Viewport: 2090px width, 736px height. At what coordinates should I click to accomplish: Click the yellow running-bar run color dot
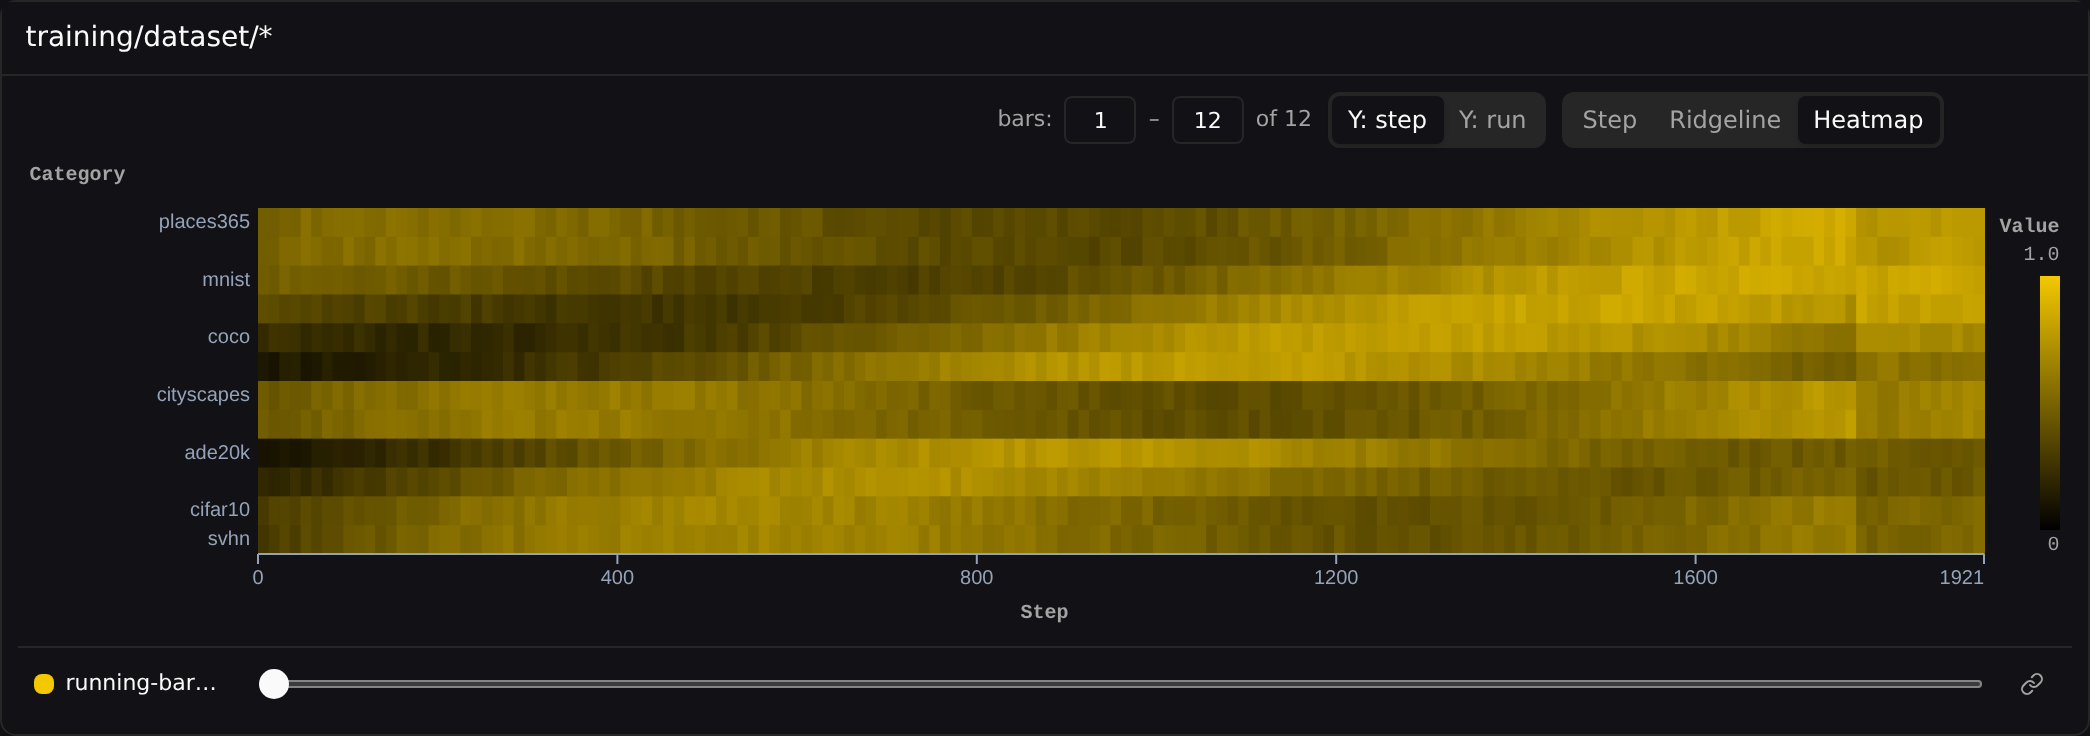pos(44,684)
